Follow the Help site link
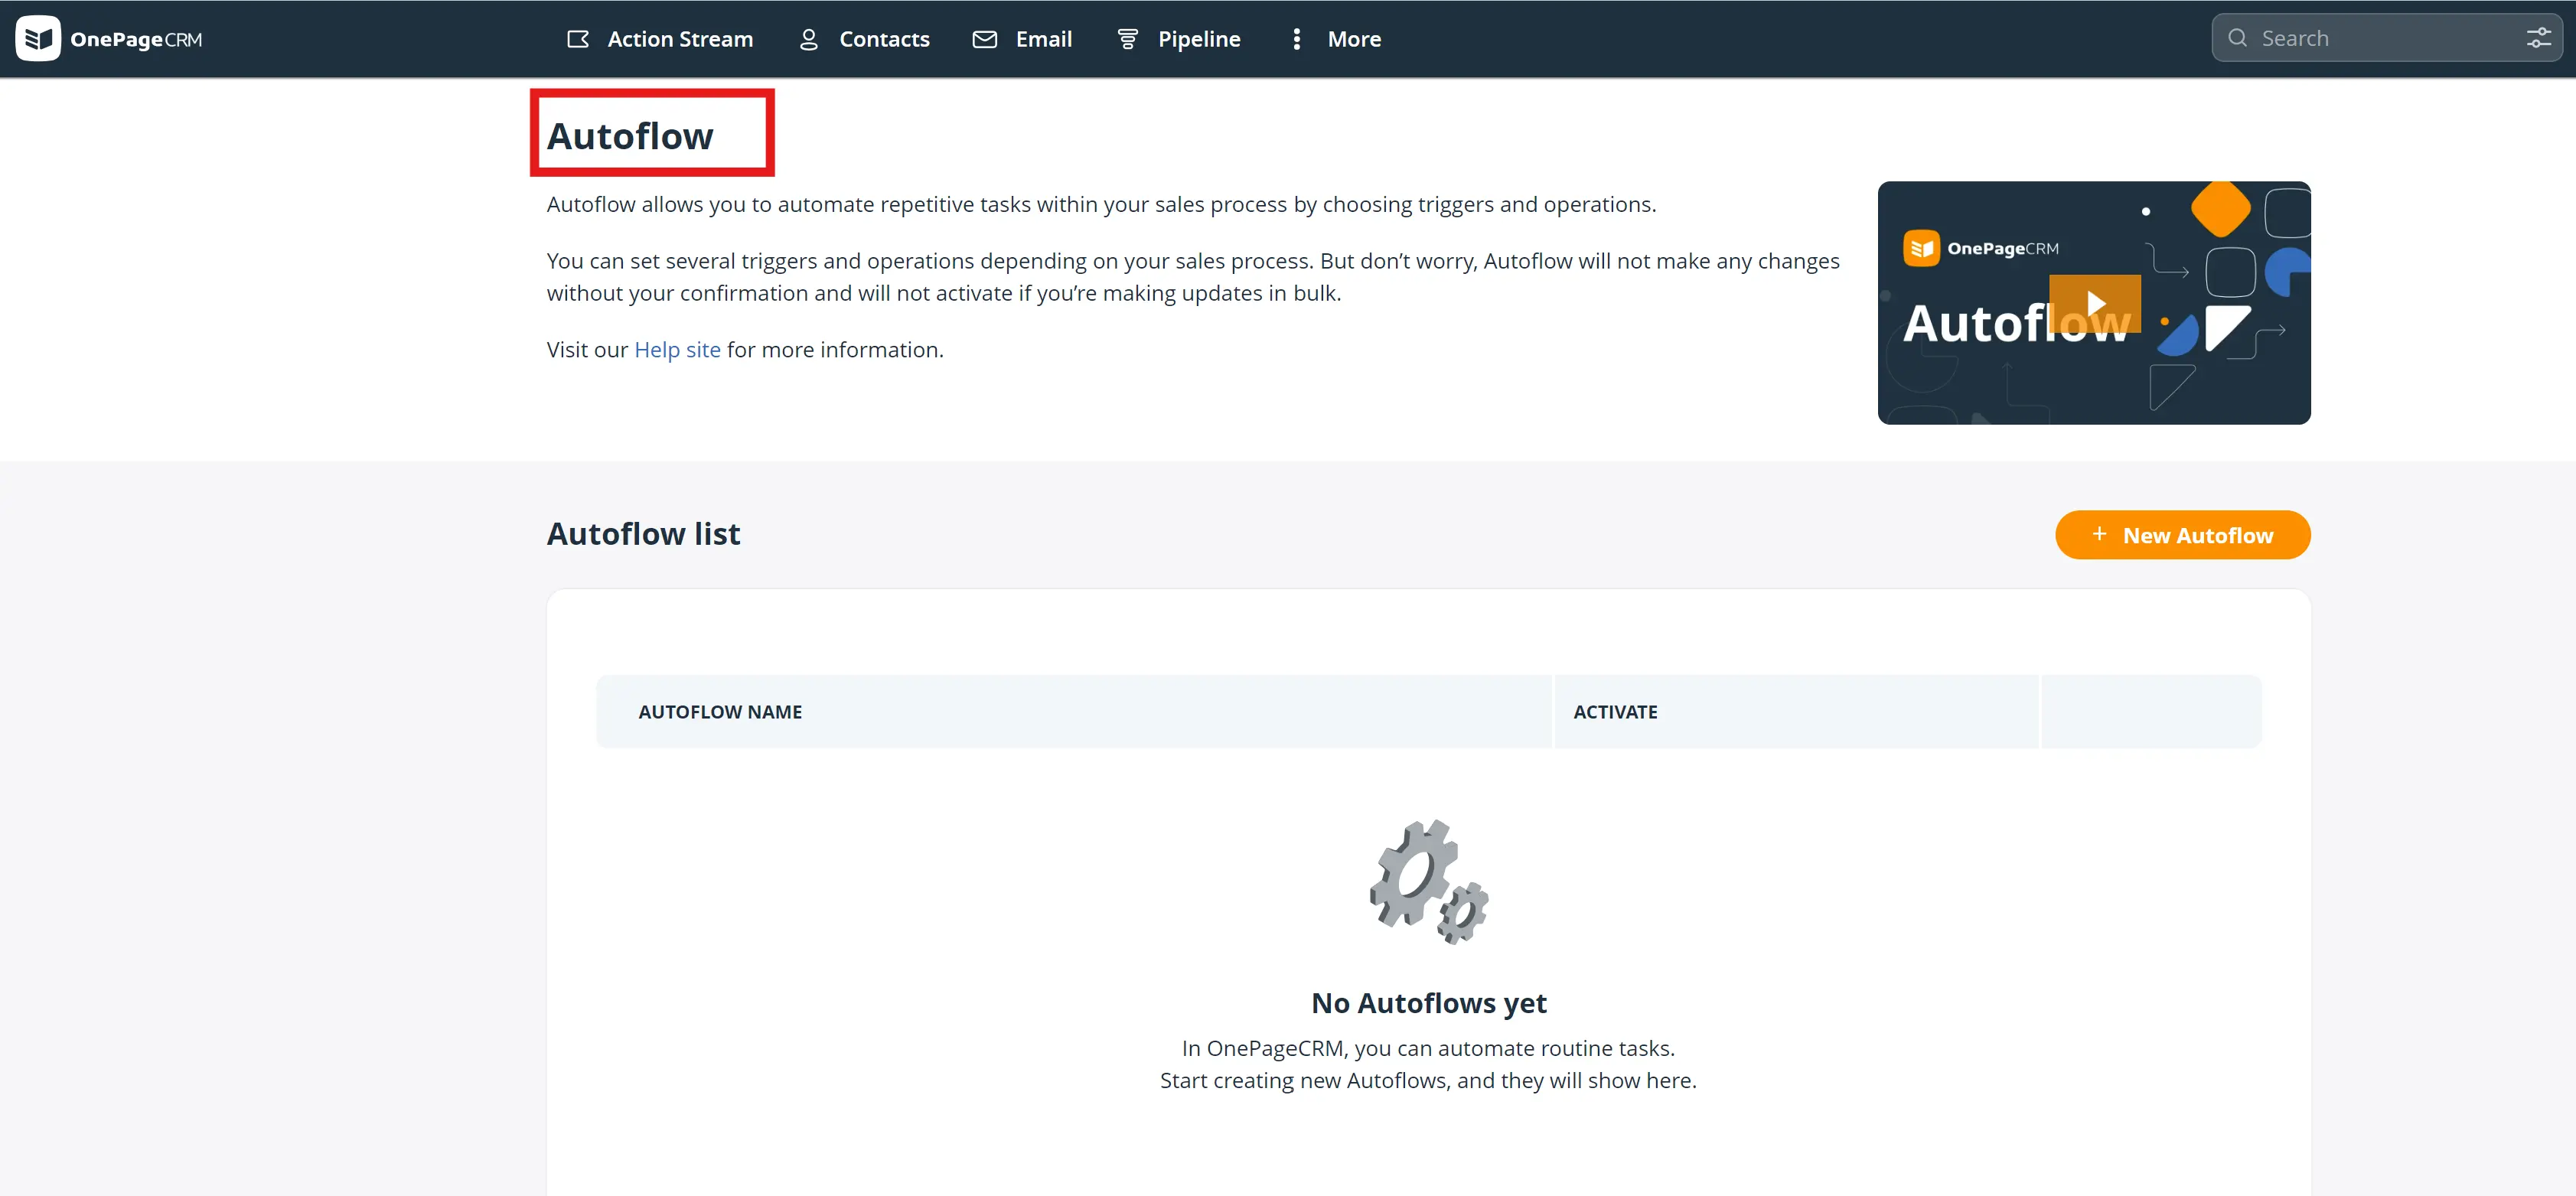 pyautogui.click(x=677, y=350)
